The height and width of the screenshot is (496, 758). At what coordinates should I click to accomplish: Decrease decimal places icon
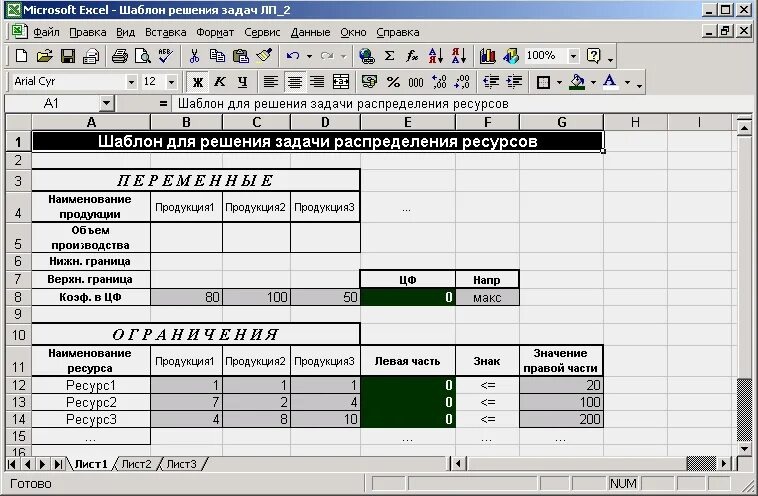click(x=462, y=82)
